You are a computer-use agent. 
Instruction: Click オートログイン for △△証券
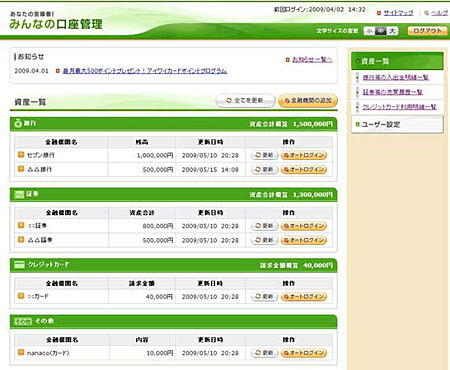(303, 240)
